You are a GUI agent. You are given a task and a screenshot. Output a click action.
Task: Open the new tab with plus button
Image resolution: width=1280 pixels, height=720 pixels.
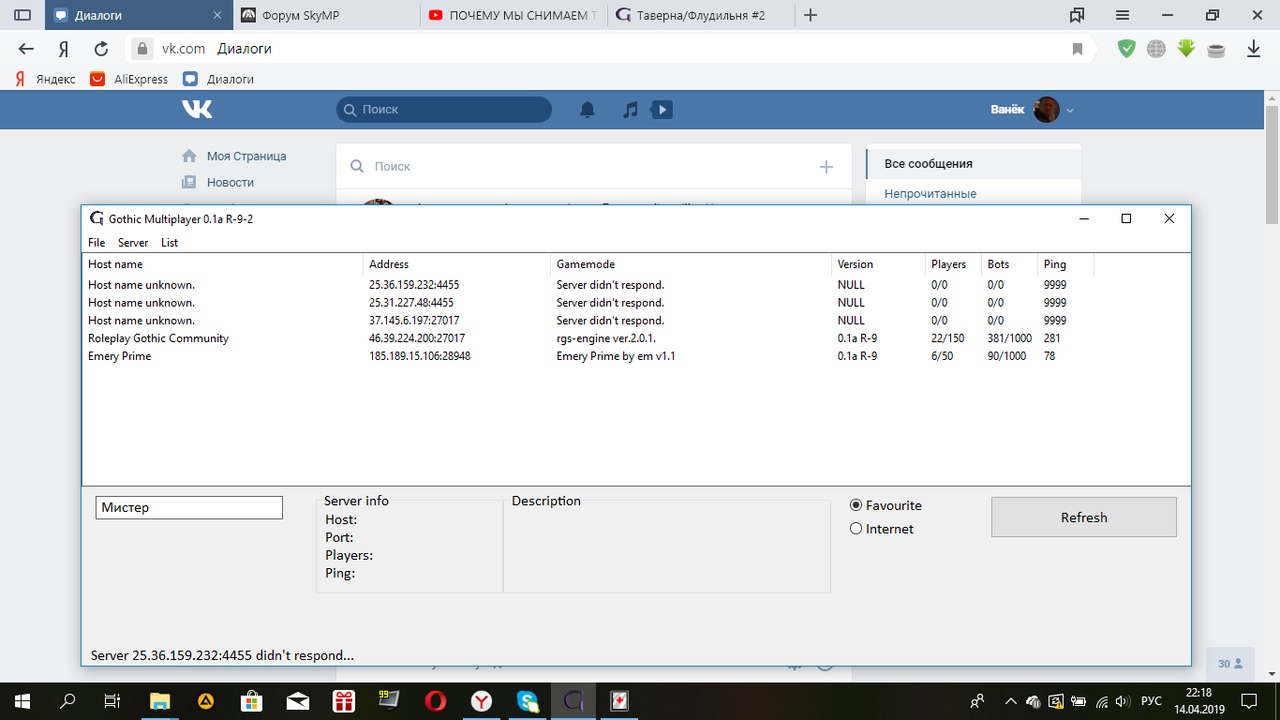810,15
